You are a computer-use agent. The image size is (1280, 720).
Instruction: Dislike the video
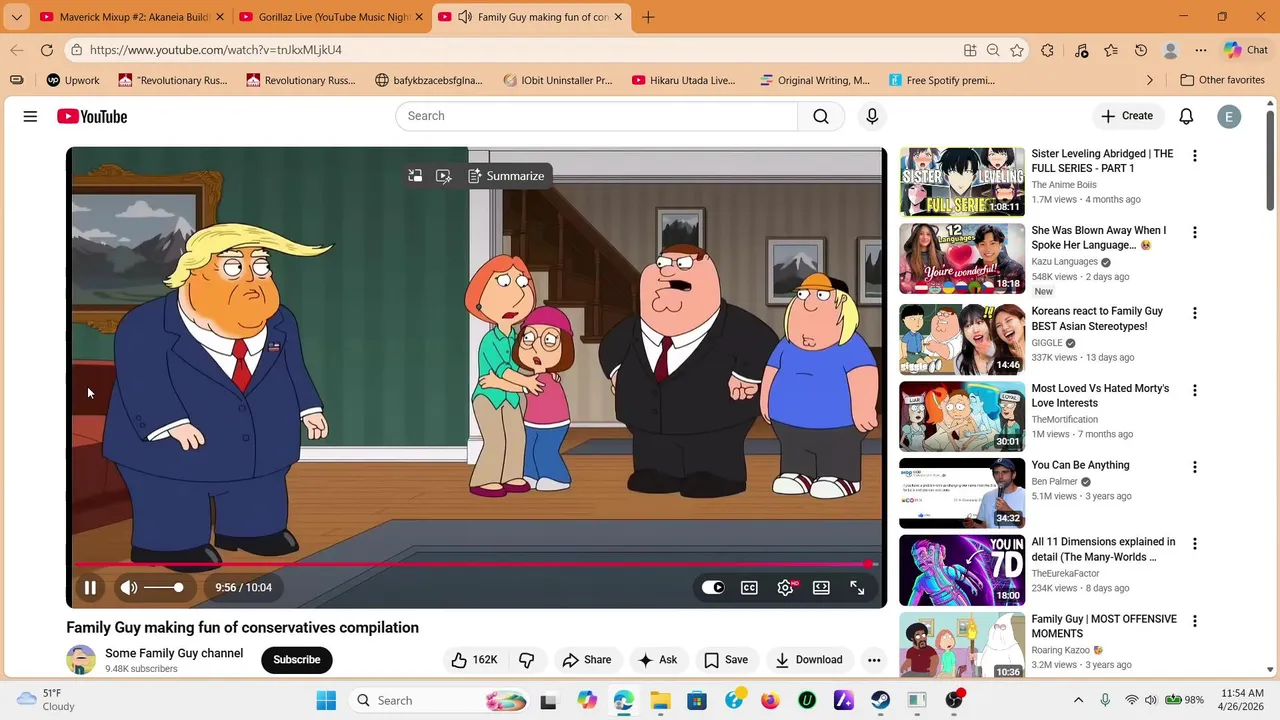click(527, 660)
